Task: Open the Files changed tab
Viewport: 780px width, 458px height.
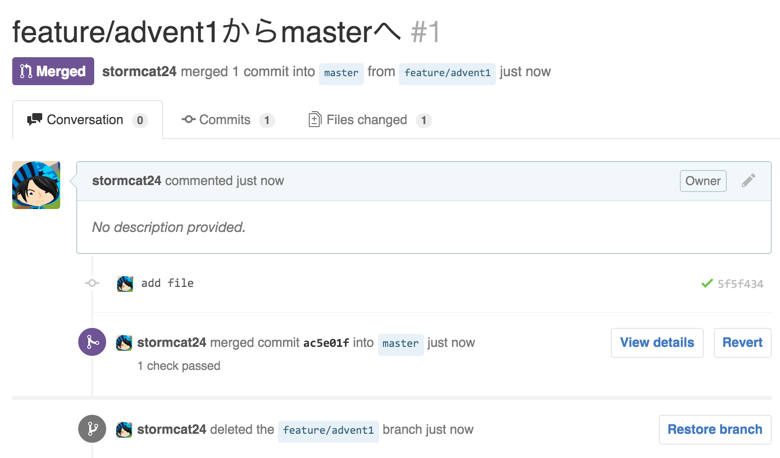Action: (370, 120)
